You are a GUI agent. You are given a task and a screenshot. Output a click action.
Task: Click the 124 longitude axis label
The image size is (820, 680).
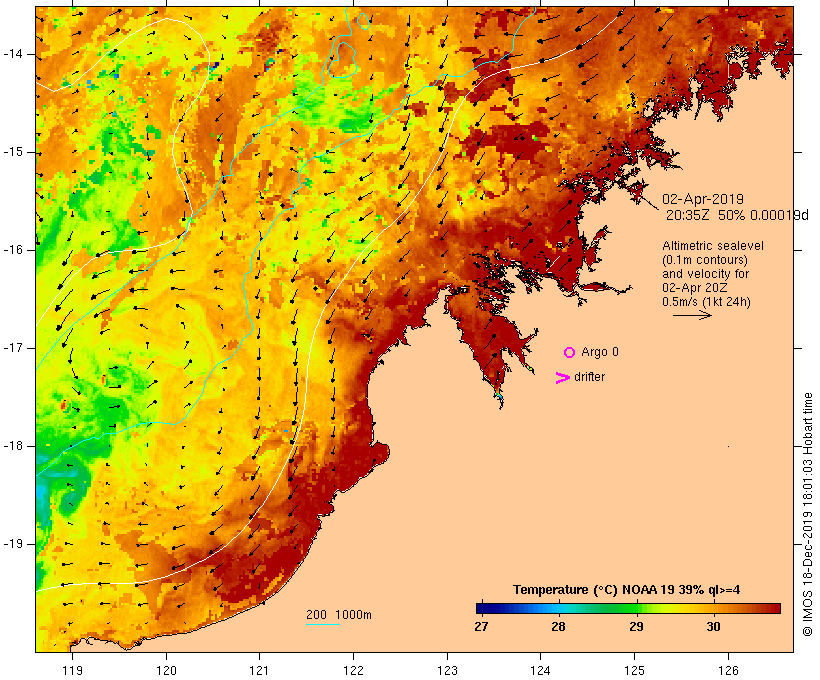point(540,670)
